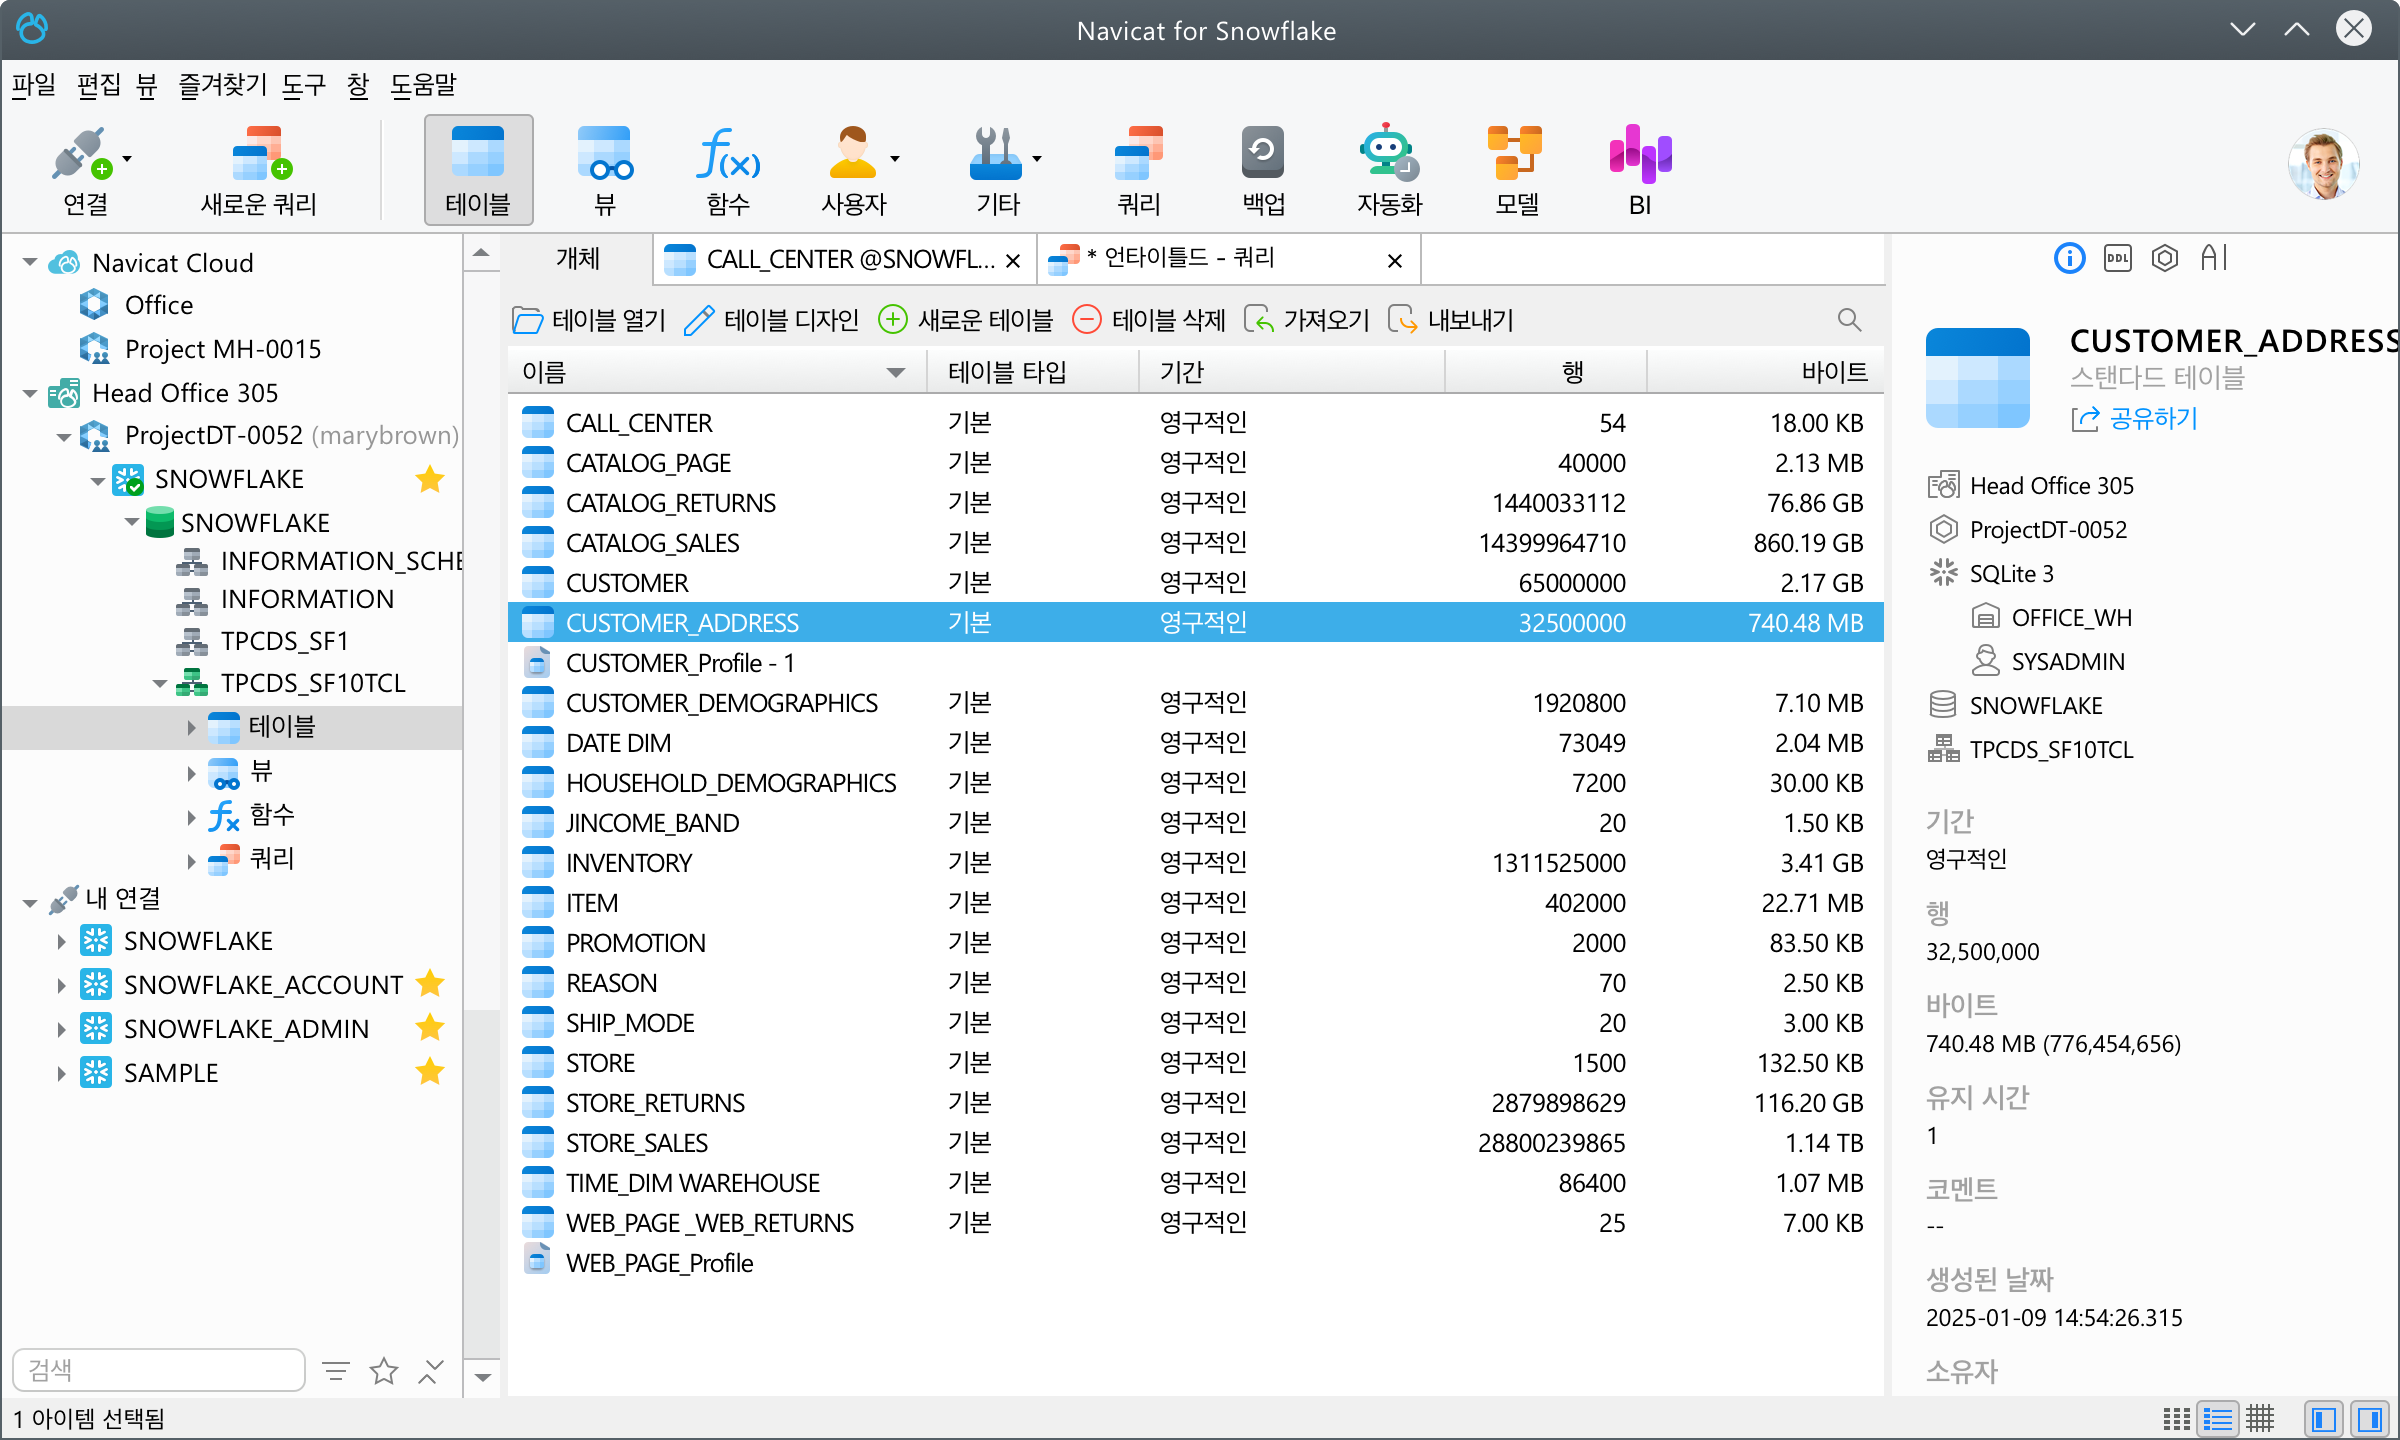Select the Table (테이블) toolbar button
The image size is (2400, 1440).
click(x=478, y=170)
